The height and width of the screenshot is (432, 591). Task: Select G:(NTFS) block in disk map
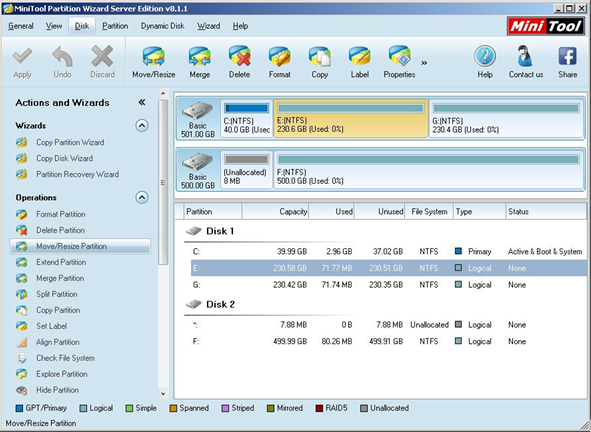[506, 119]
